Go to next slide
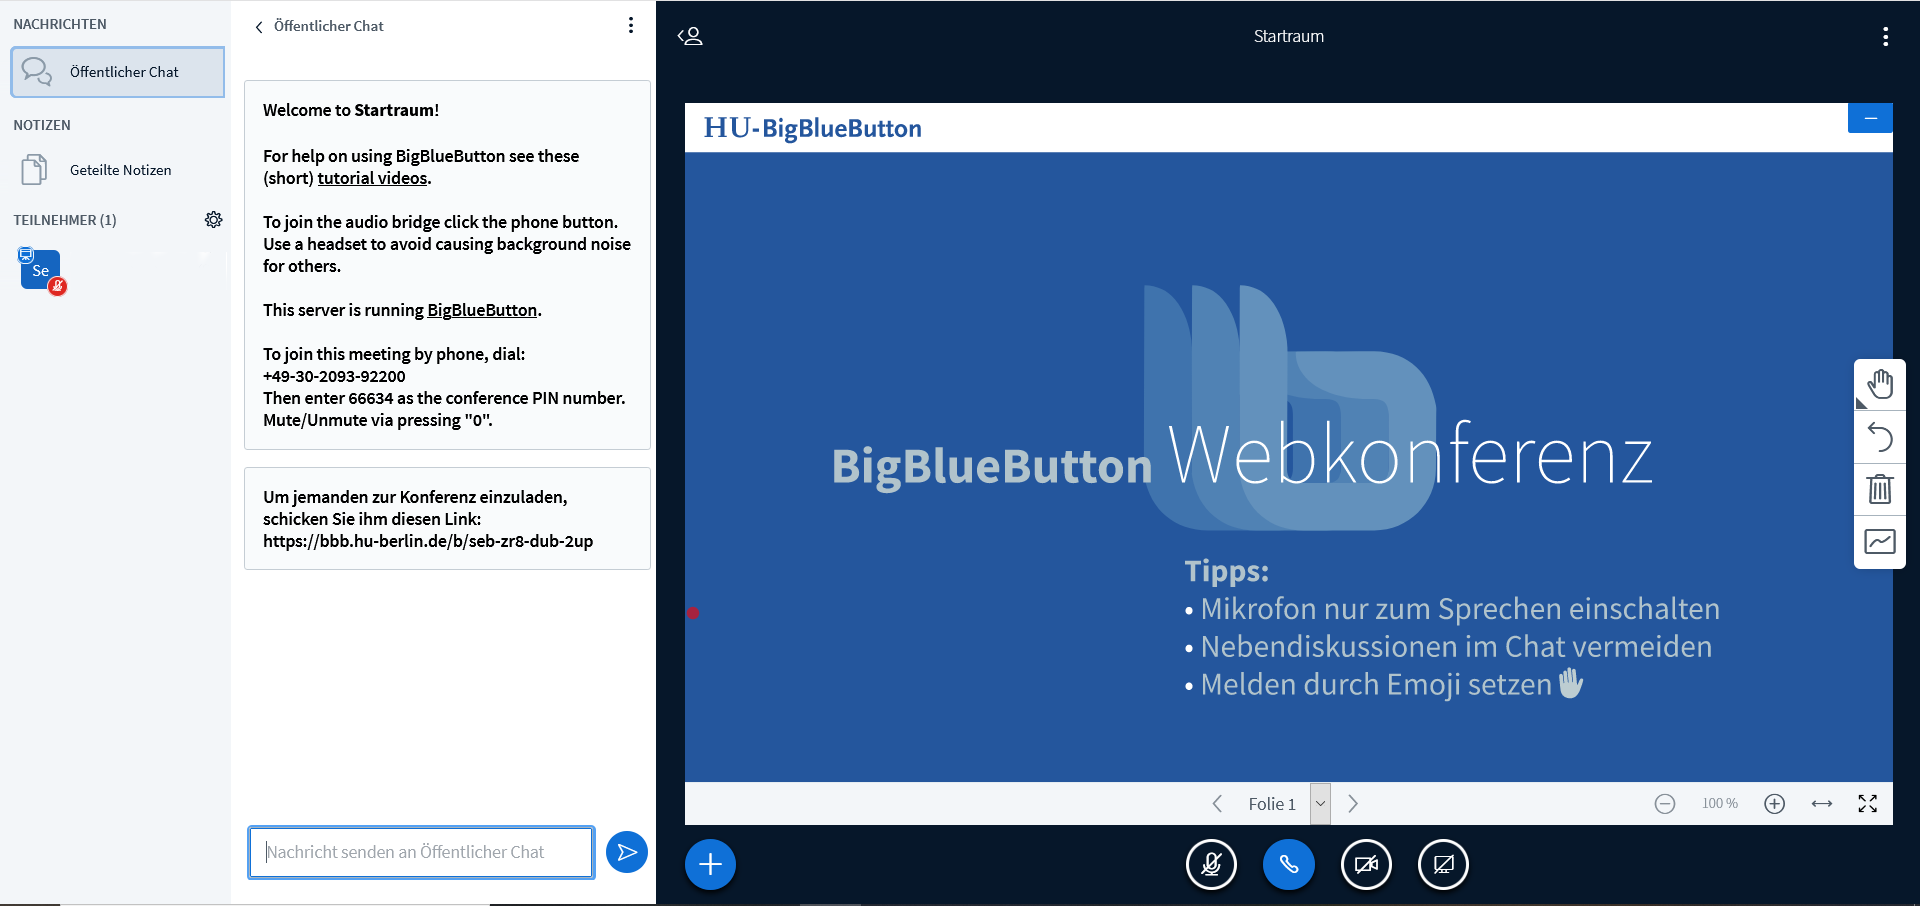Screen dimensions: 1920x906 pyautogui.click(x=1353, y=804)
